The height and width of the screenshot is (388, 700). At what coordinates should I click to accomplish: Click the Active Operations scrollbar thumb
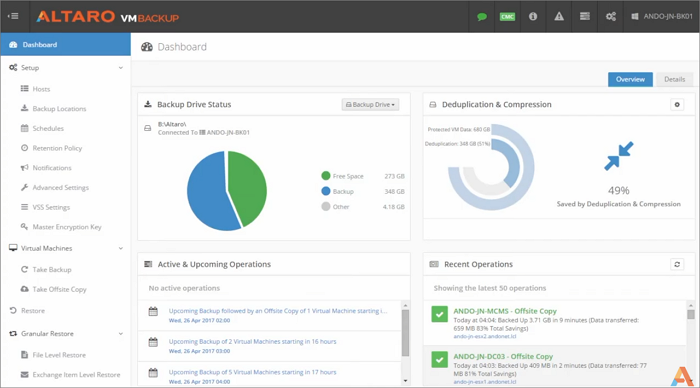(405, 333)
